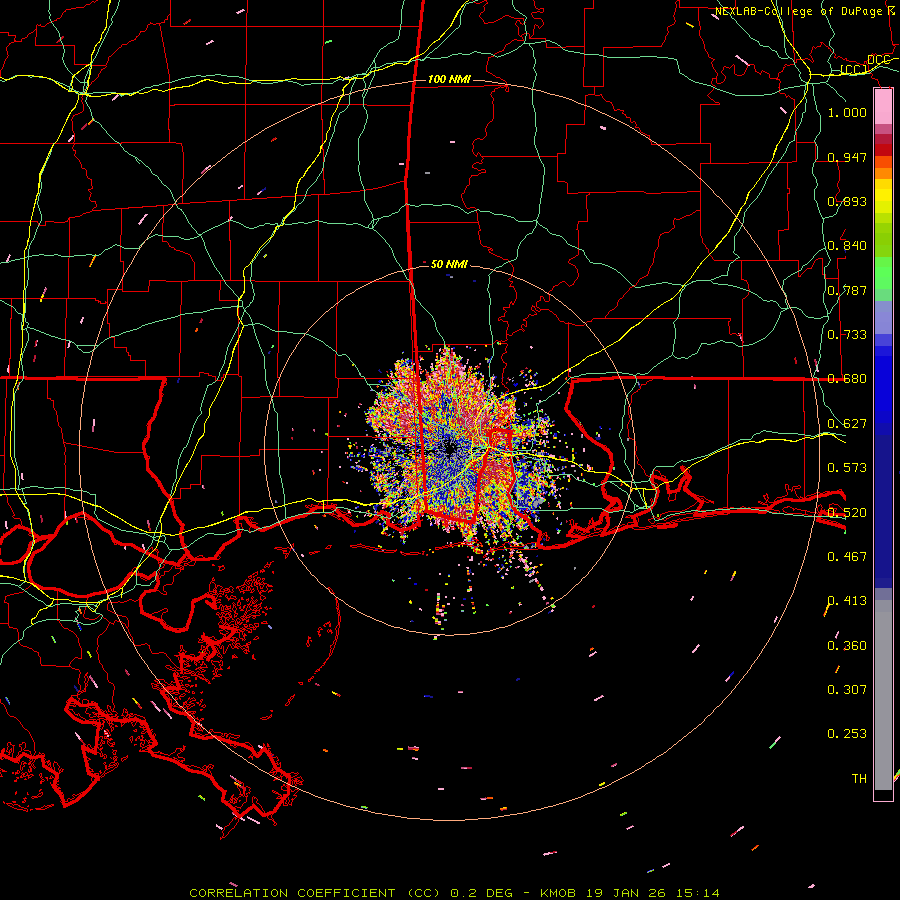This screenshot has width=900, height=900.
Task: Click the KMOB station identifier
Action: [x=558, y=893]
